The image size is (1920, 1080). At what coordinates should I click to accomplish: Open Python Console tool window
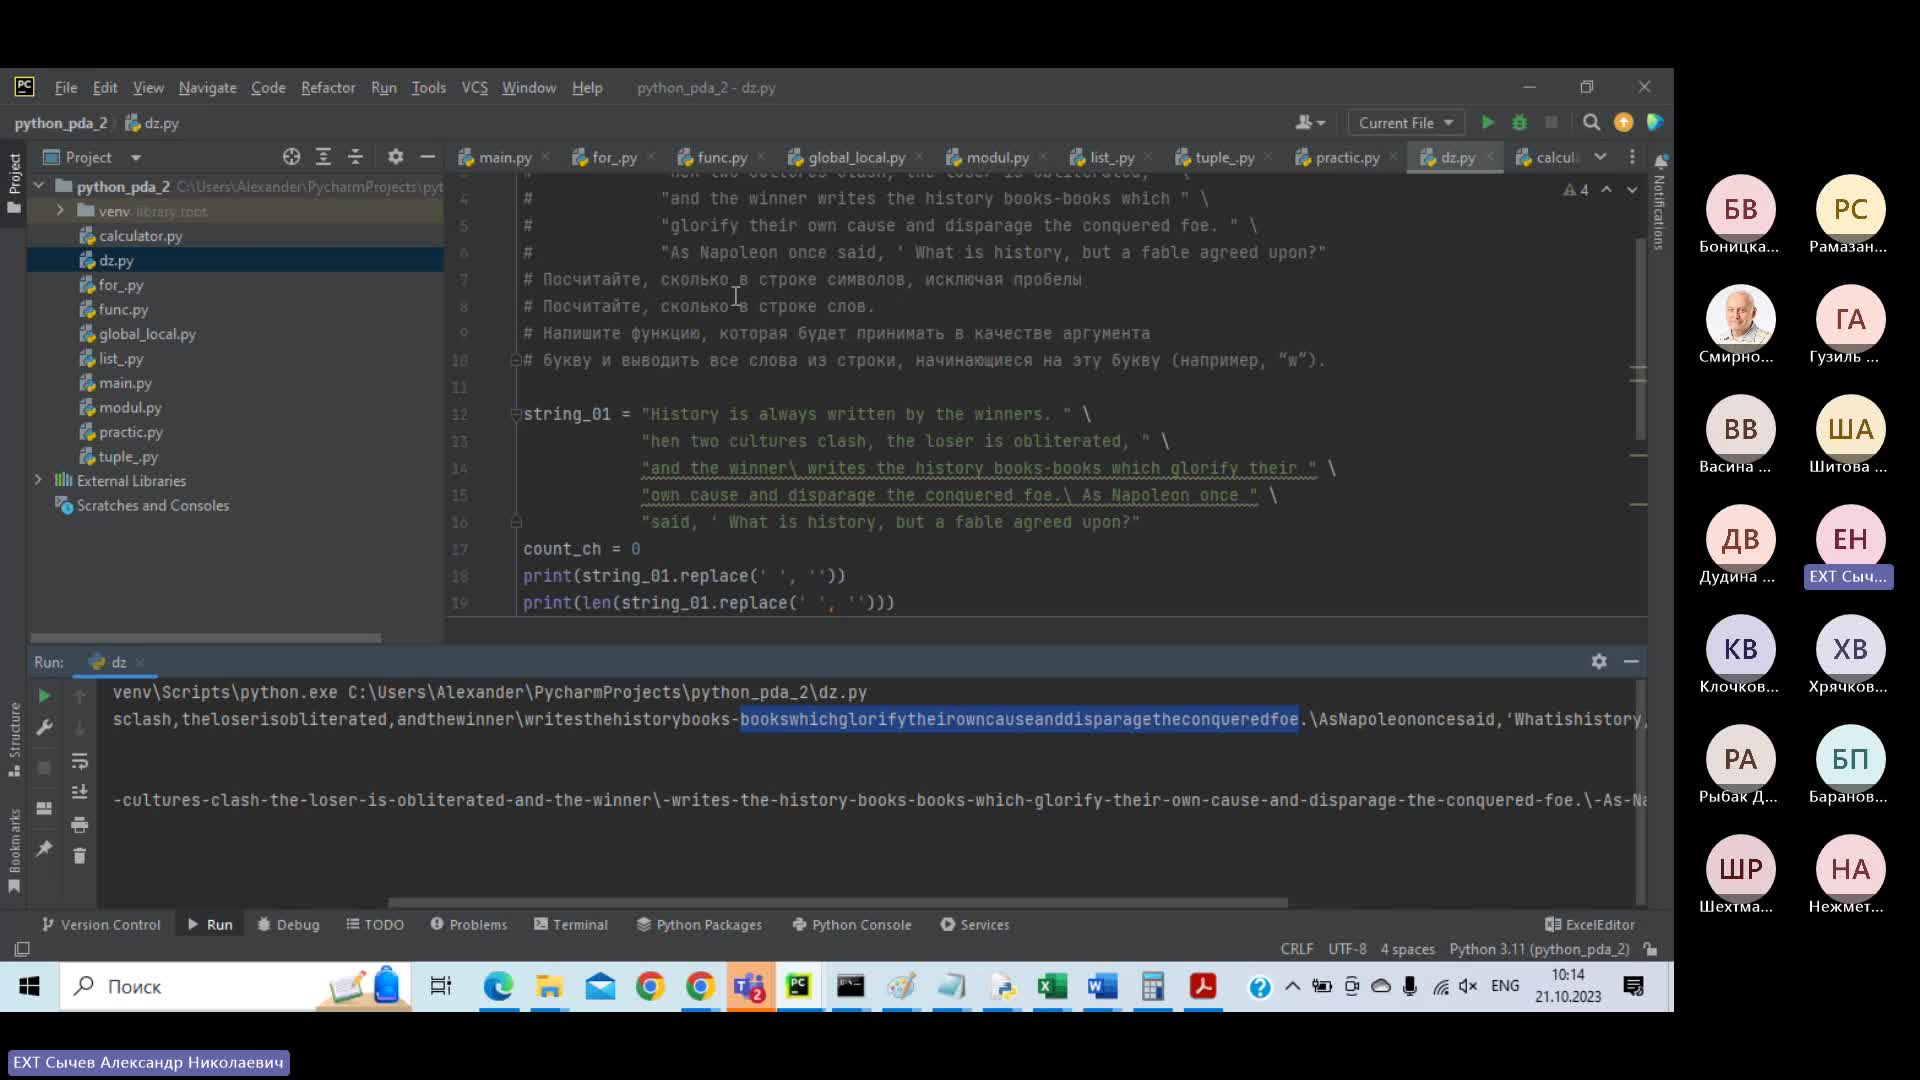[852, 925]
